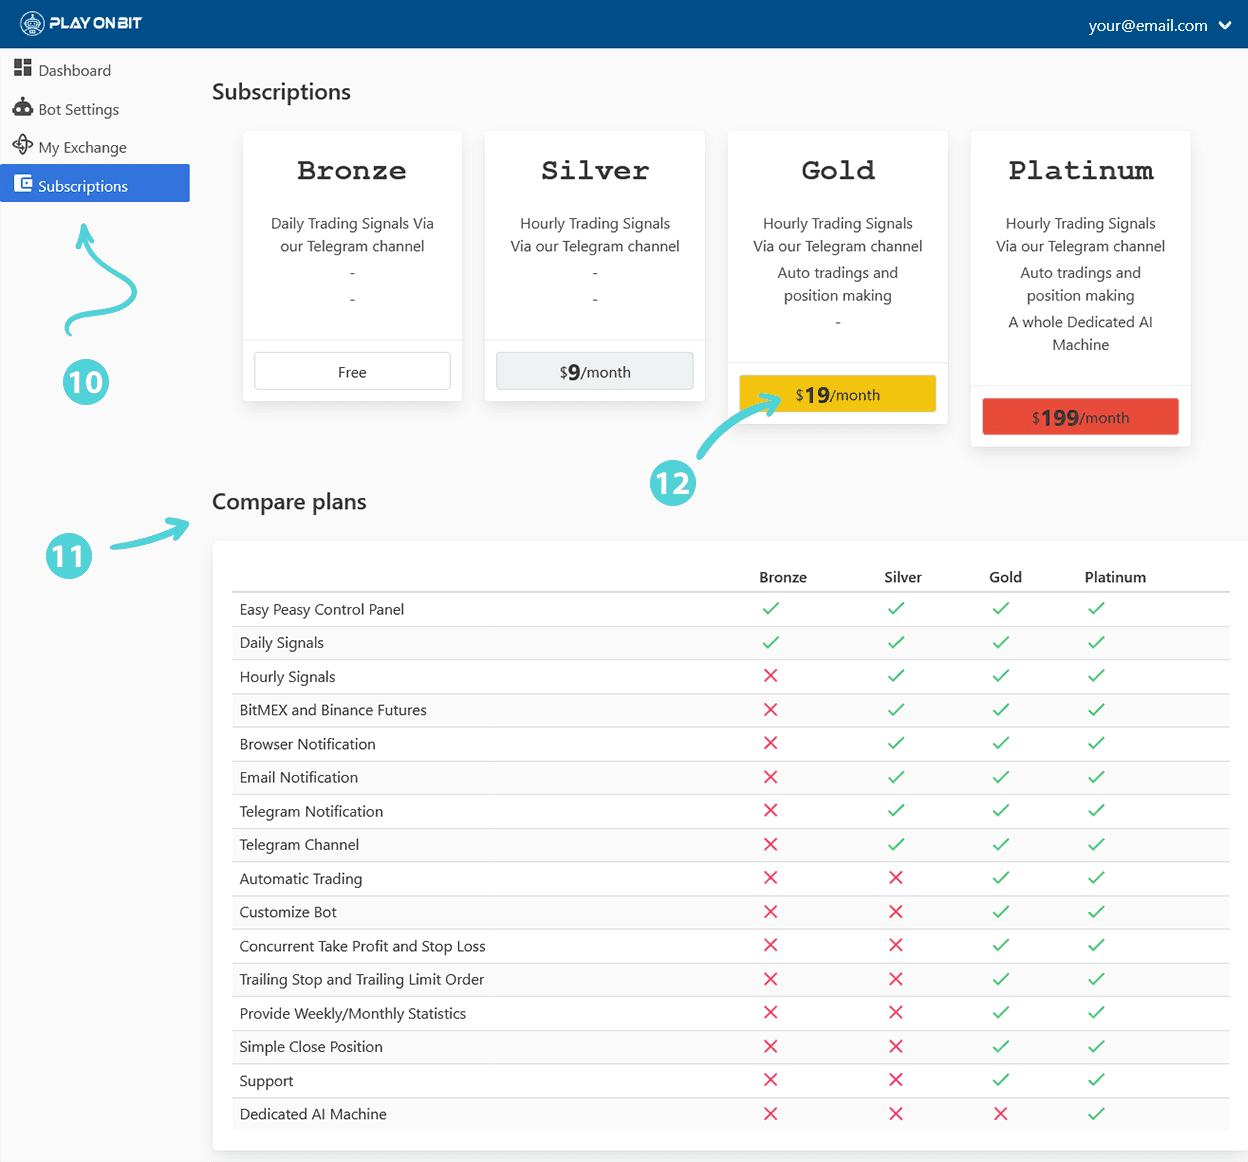Choose the Platinum $199/month button
This screenshot has width=1248, height=1162.
[1080, 417]
